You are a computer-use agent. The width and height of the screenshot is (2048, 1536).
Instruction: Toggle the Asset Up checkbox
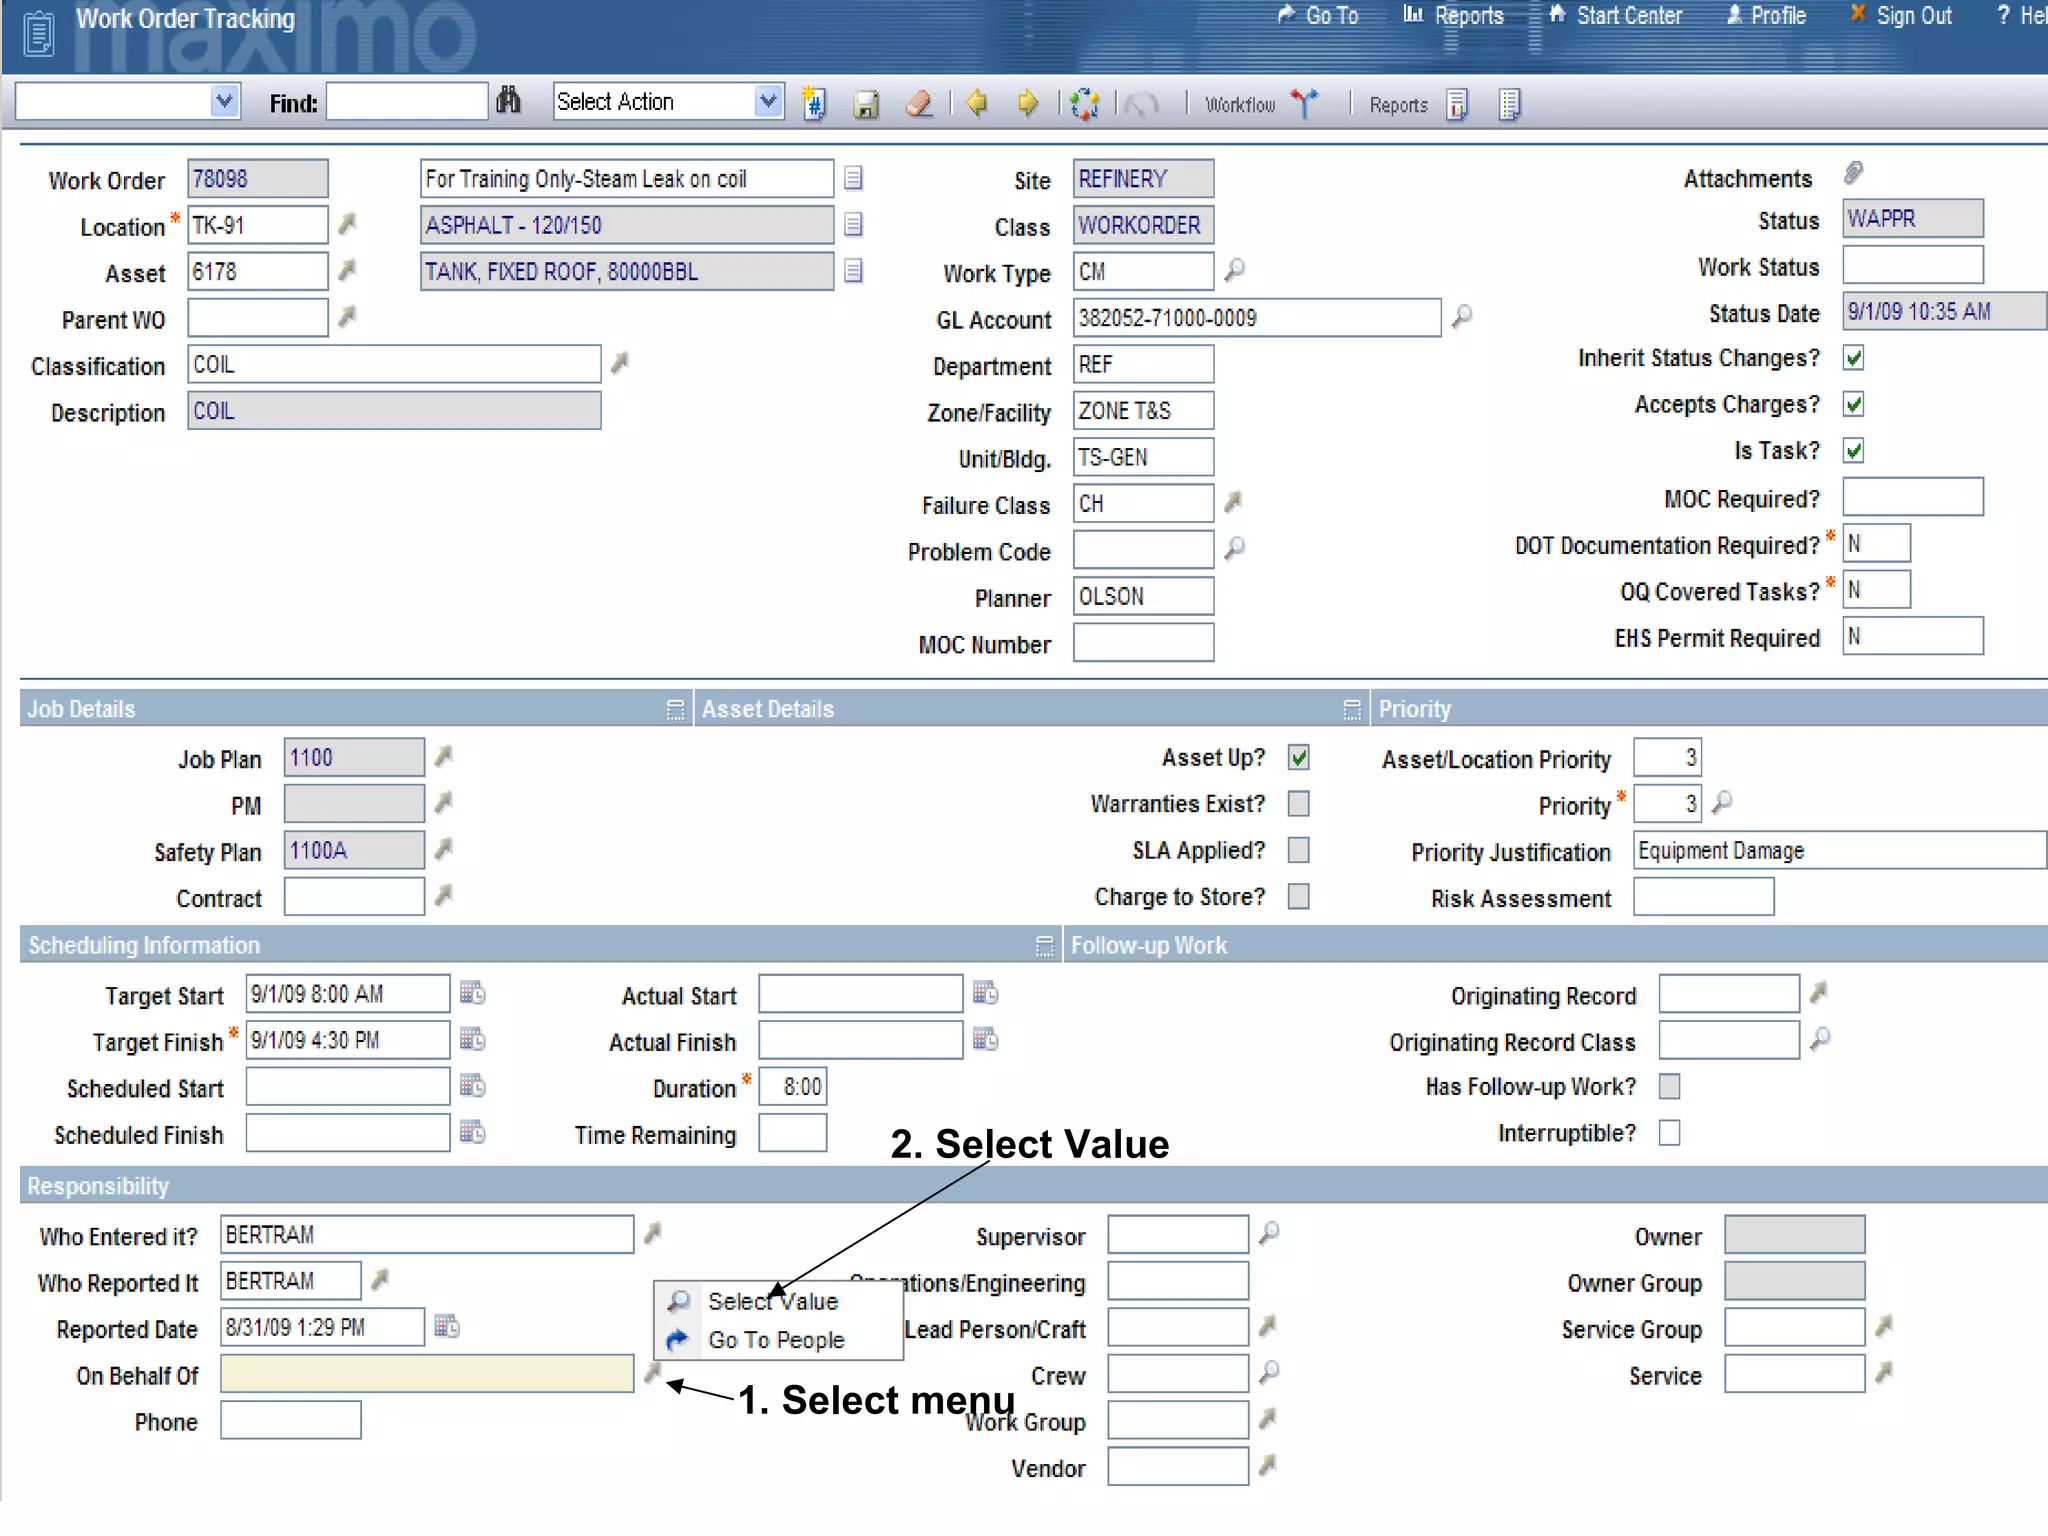click(x=1298, y=758)
